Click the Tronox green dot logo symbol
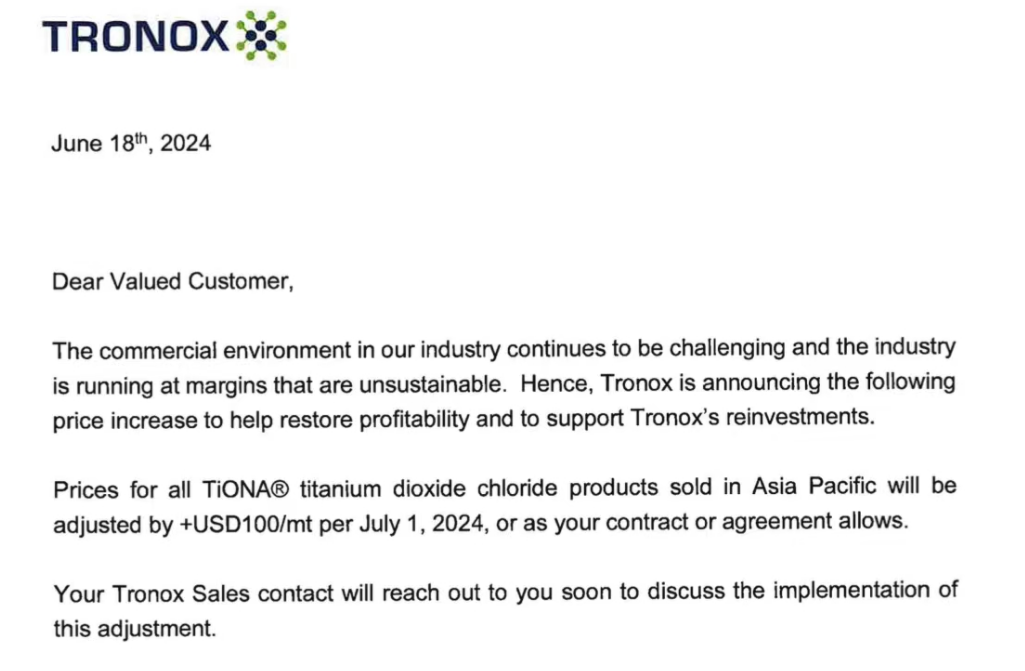 (261, 35)
